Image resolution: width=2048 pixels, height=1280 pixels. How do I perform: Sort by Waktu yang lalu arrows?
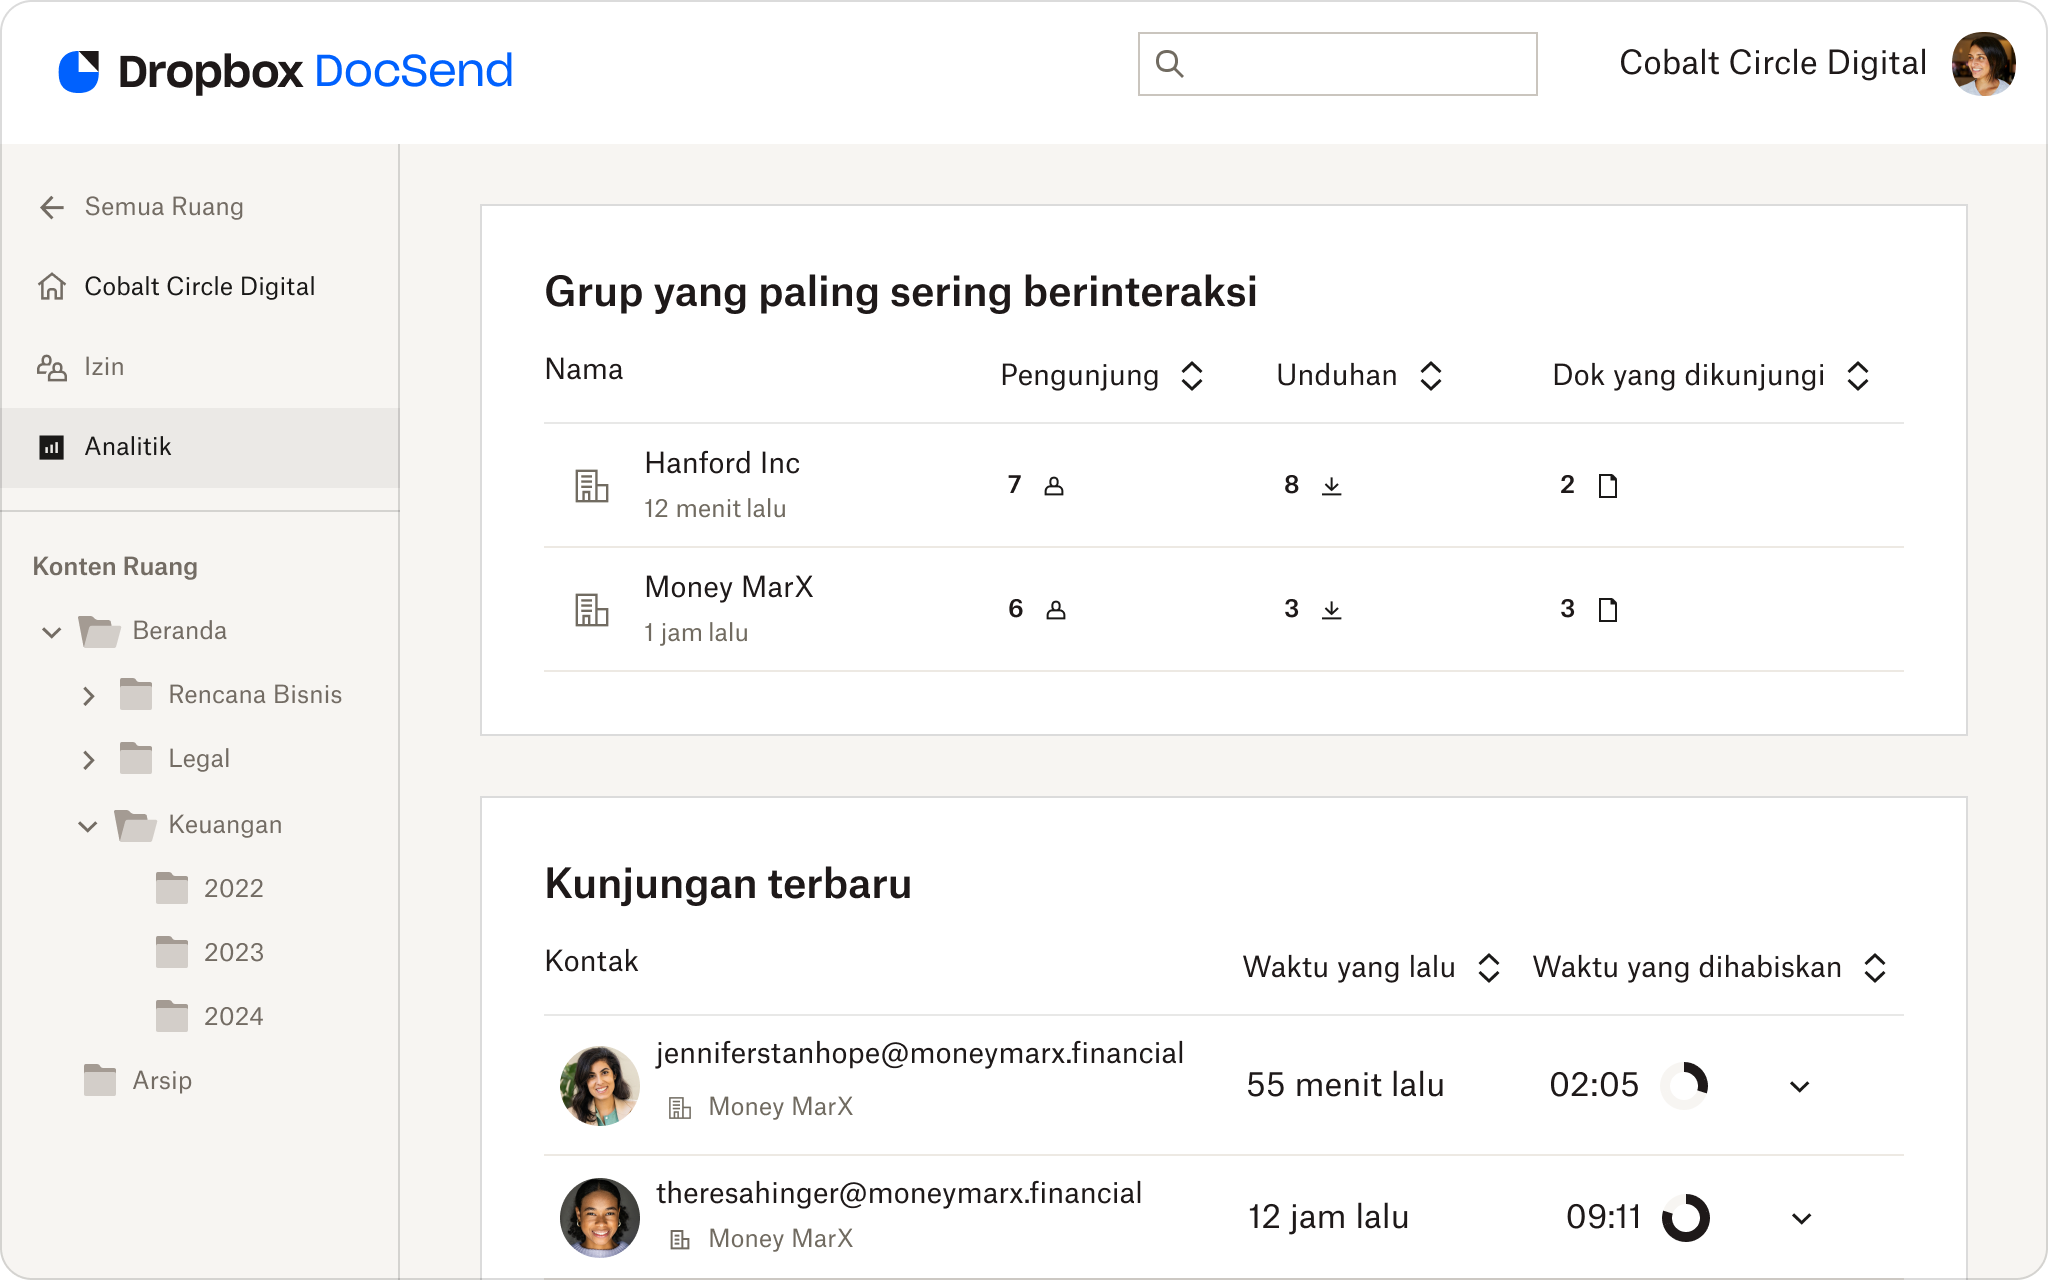coord(1489,968)
